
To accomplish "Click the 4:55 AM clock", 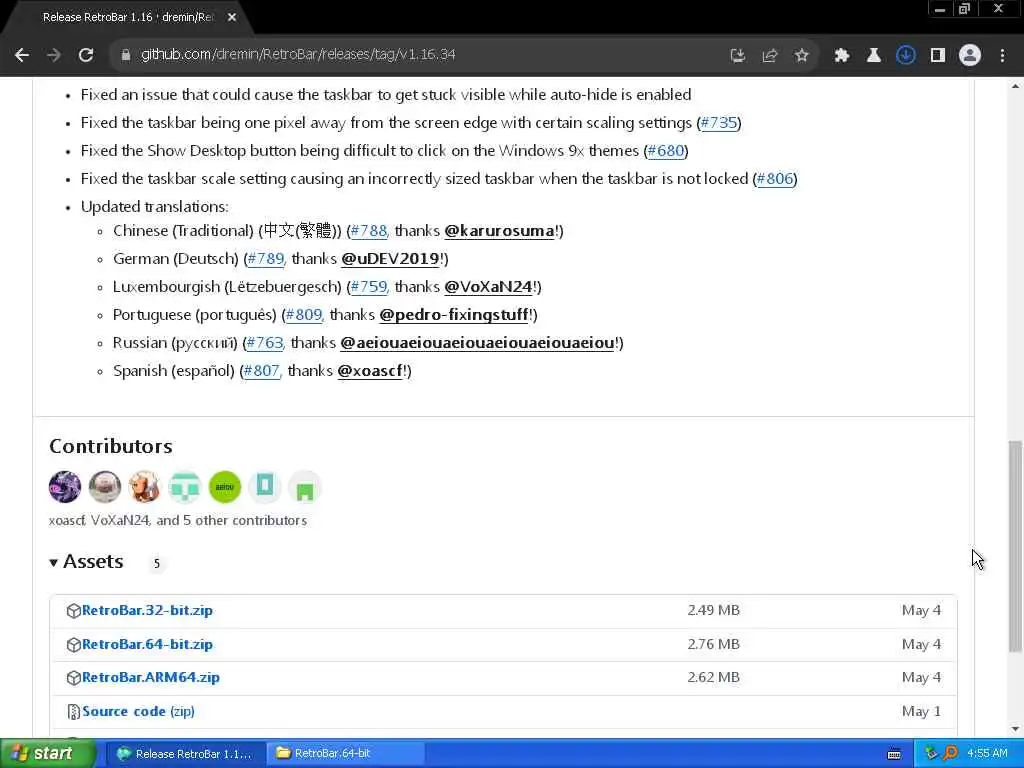I will (x=987, y=754).
